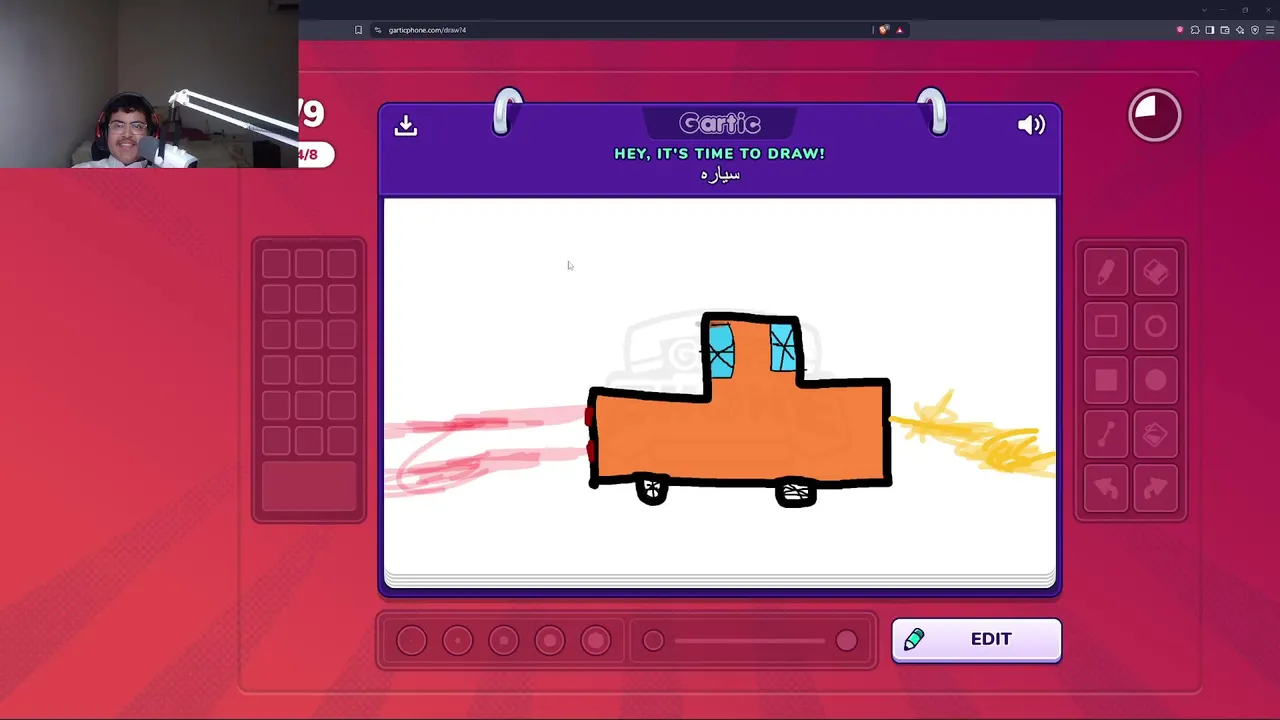
Task: Pick the largest brush thickness
Action: pos(595,641)
